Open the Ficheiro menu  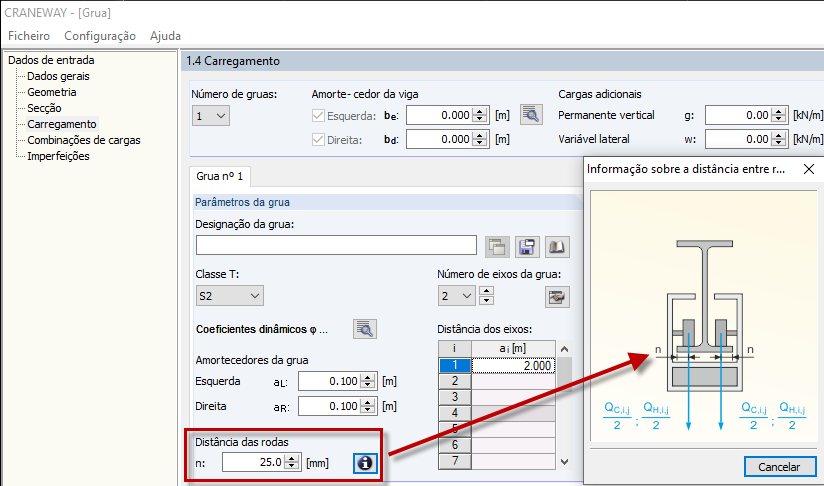[x=29, y=36]
